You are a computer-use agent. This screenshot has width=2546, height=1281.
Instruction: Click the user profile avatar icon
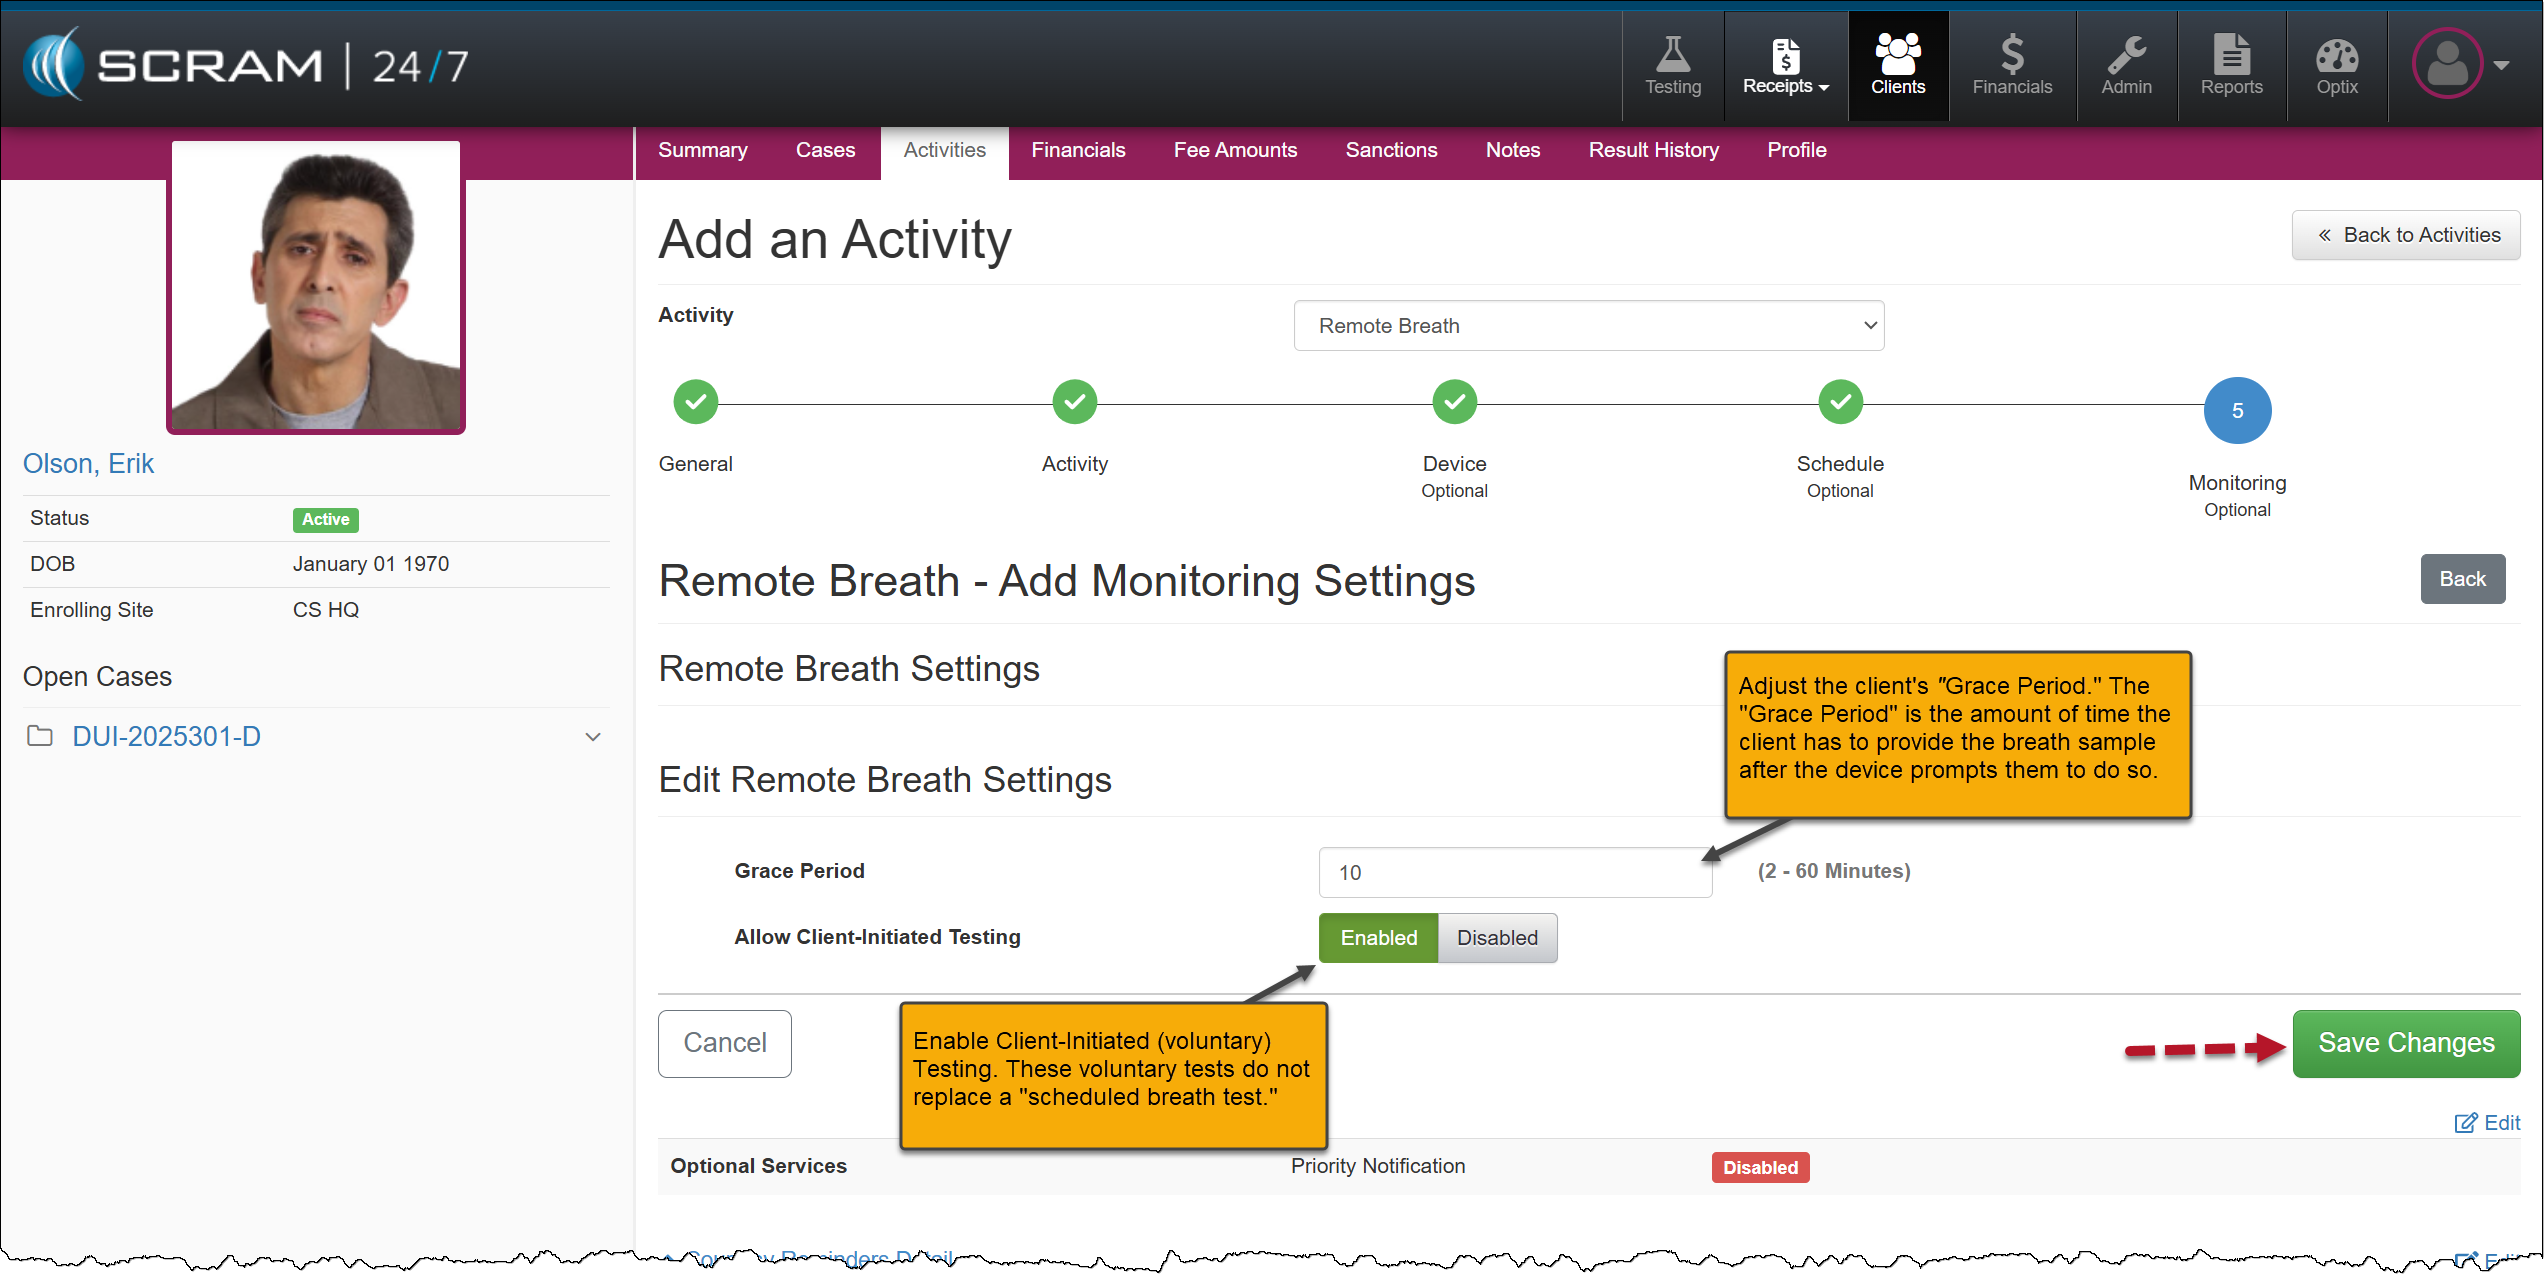pyautogui.click(x=2447, y=64)
